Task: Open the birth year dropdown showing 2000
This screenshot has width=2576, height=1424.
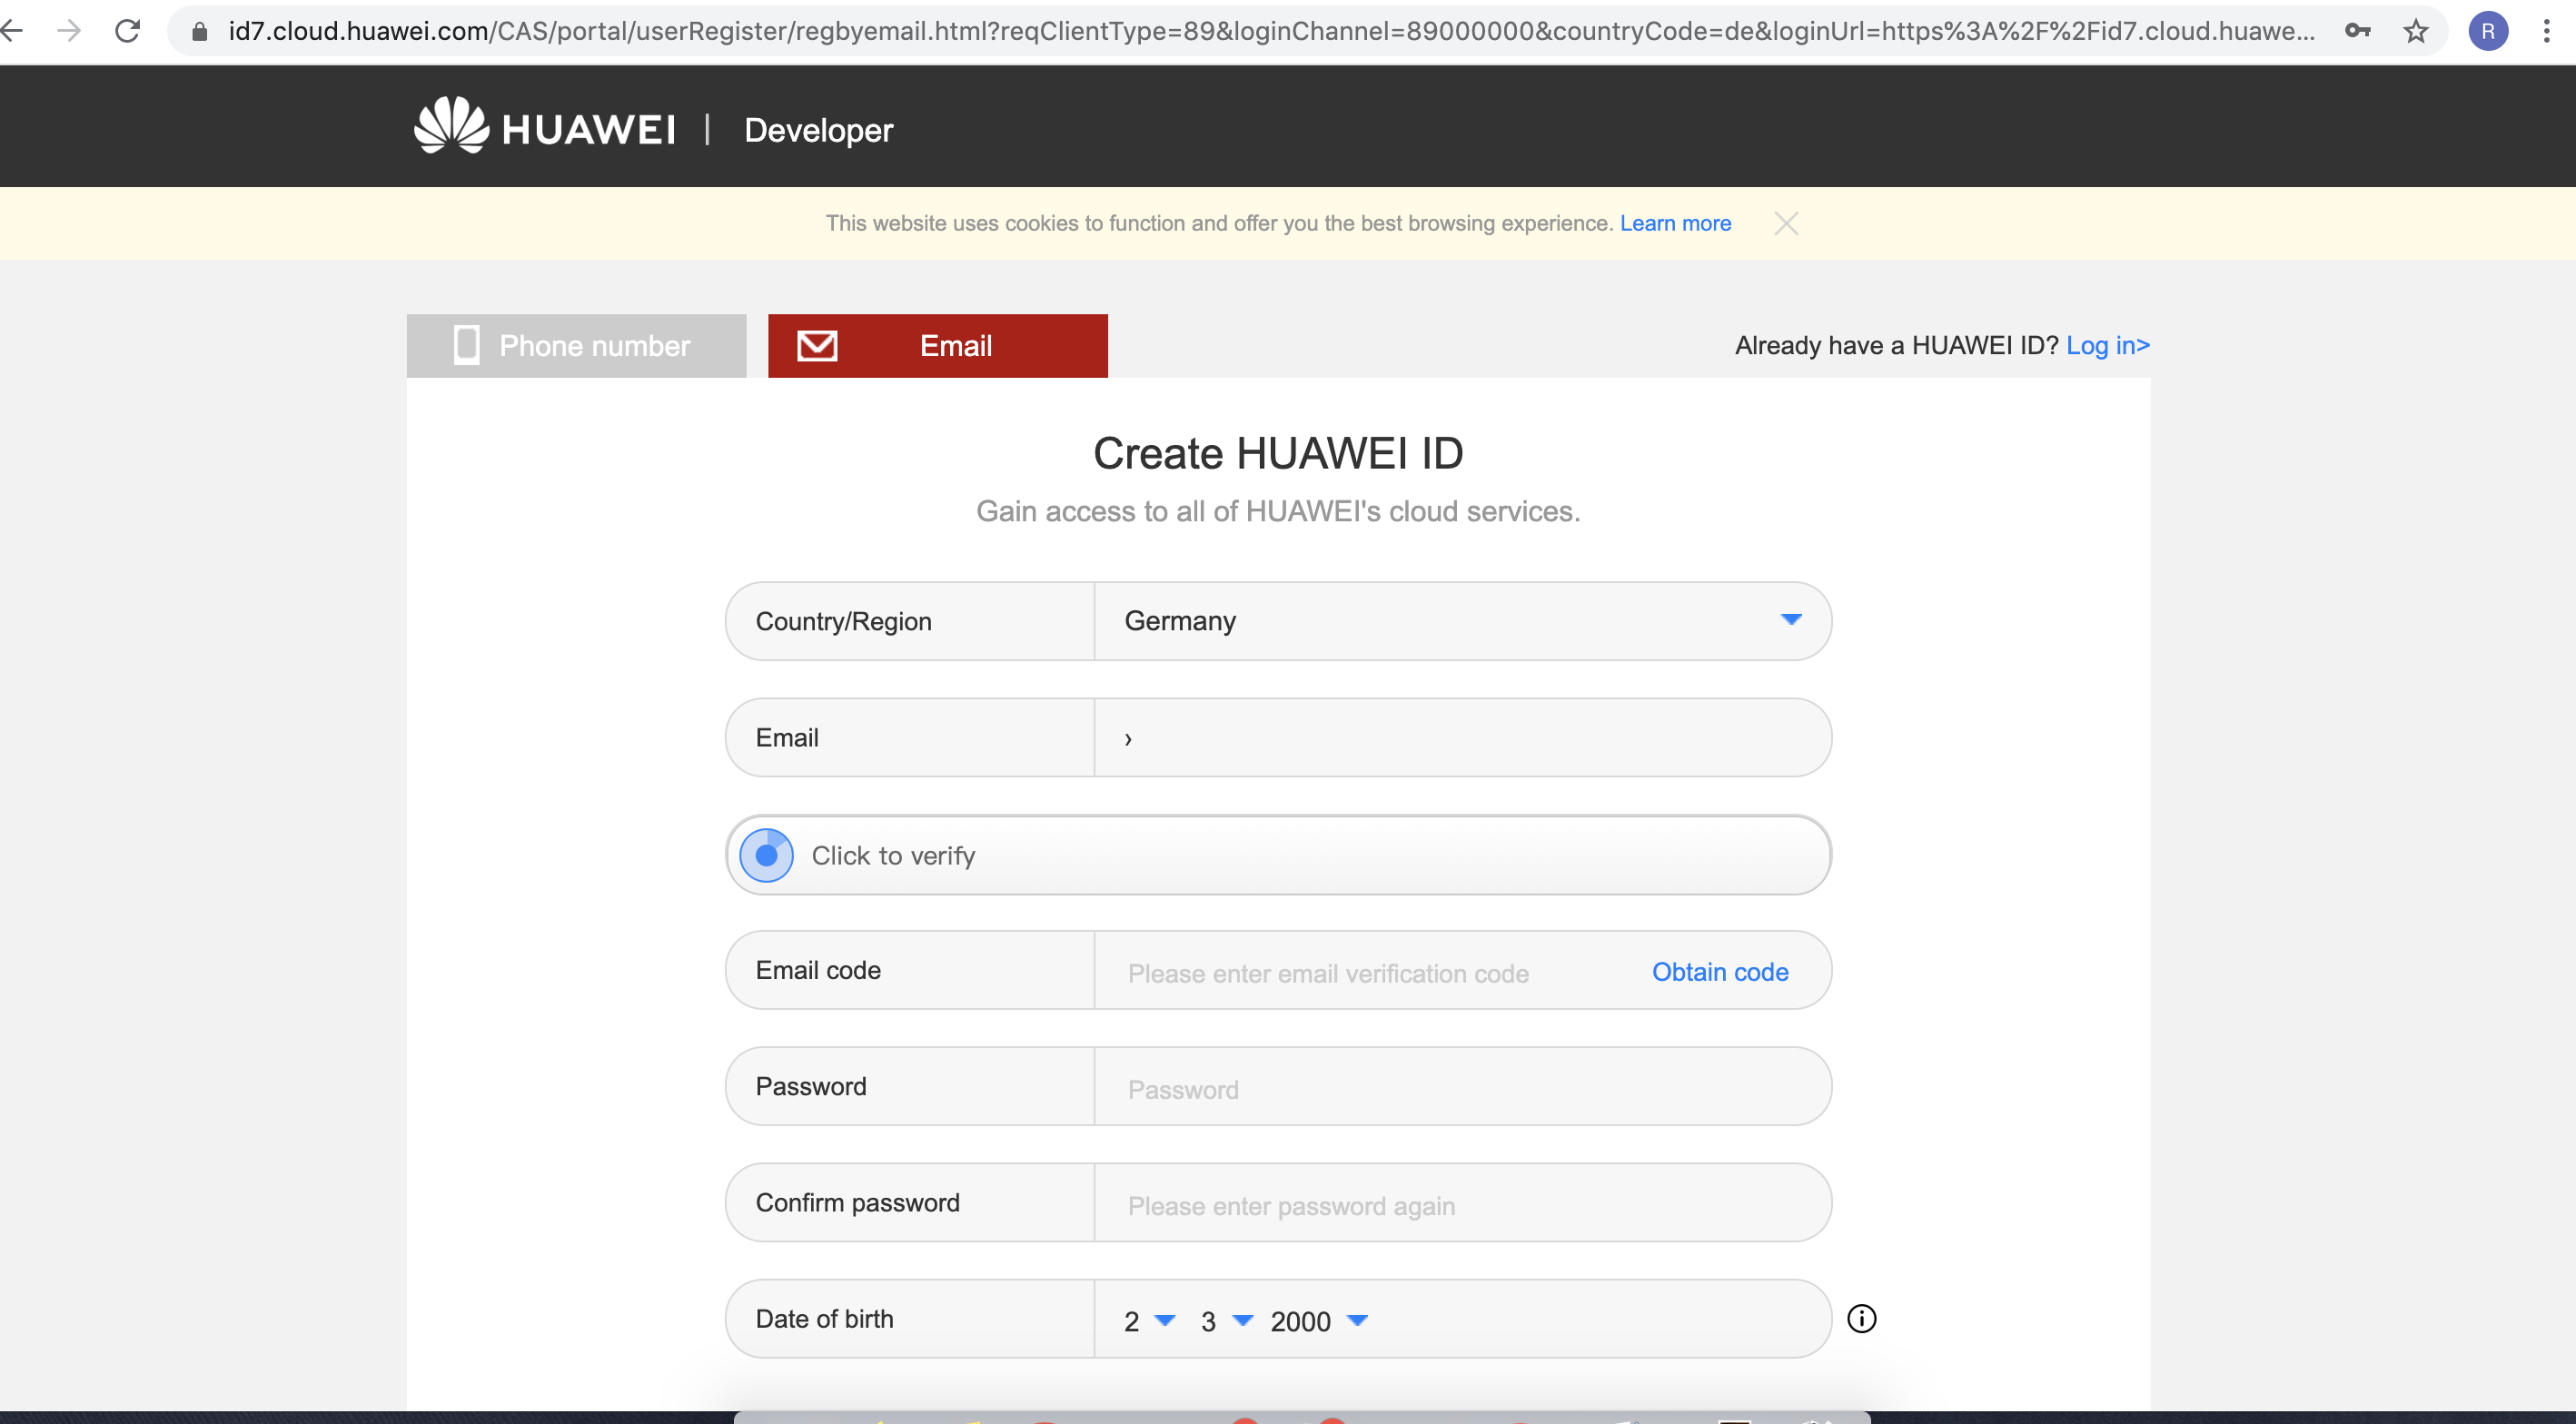Action: click(x=1318, y=1321)
